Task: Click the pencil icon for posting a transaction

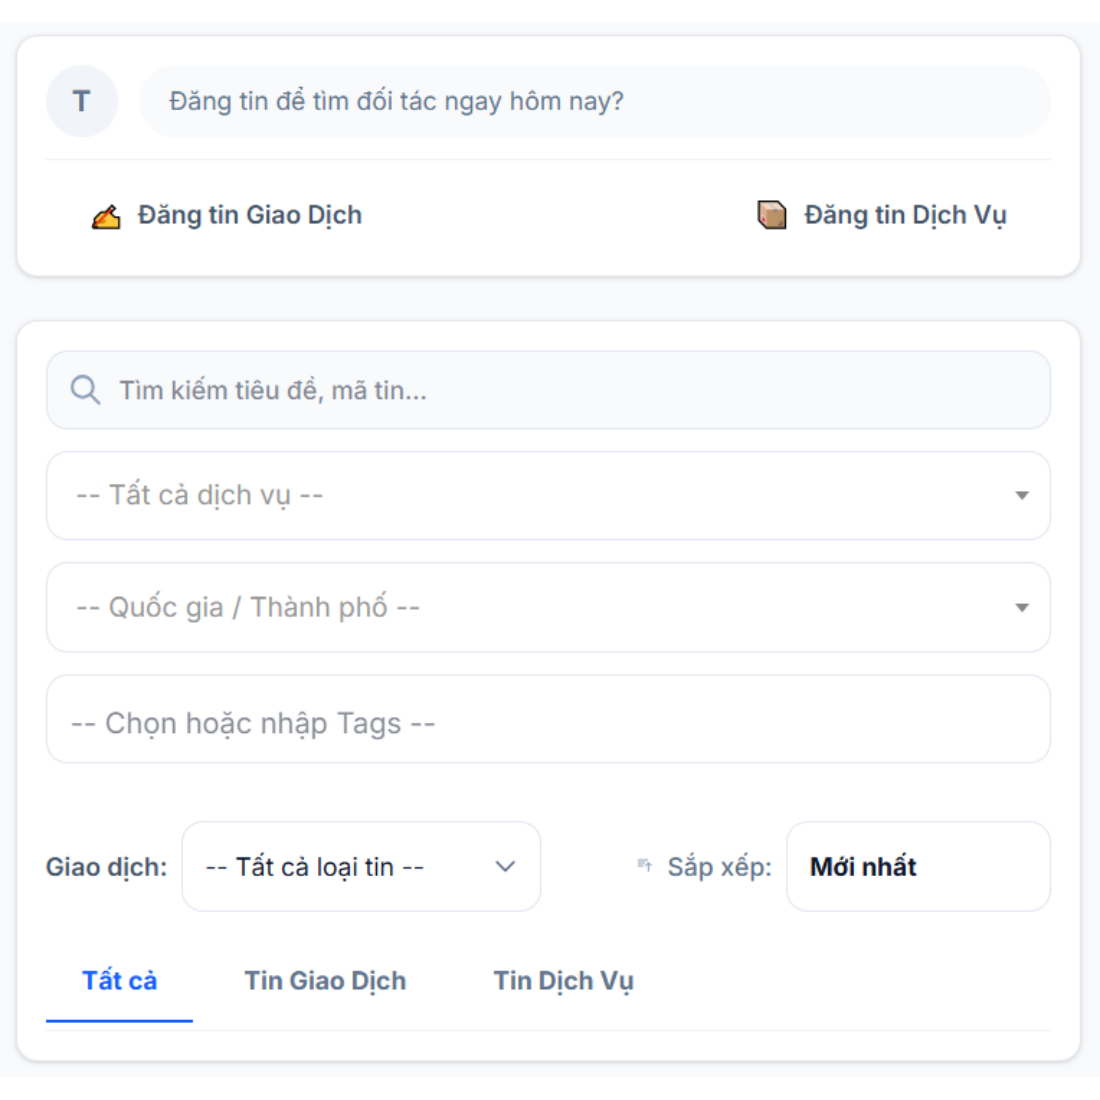Action: coord(106,216)
